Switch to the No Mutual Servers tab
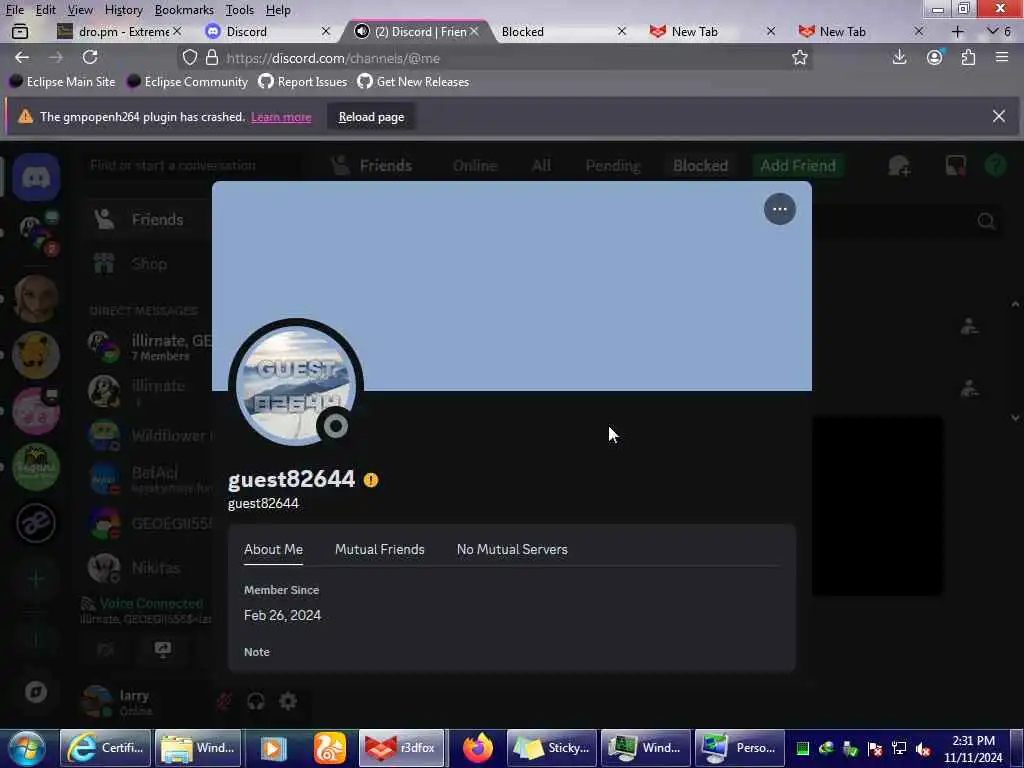The image size is (1024, 768). [512, 549]
